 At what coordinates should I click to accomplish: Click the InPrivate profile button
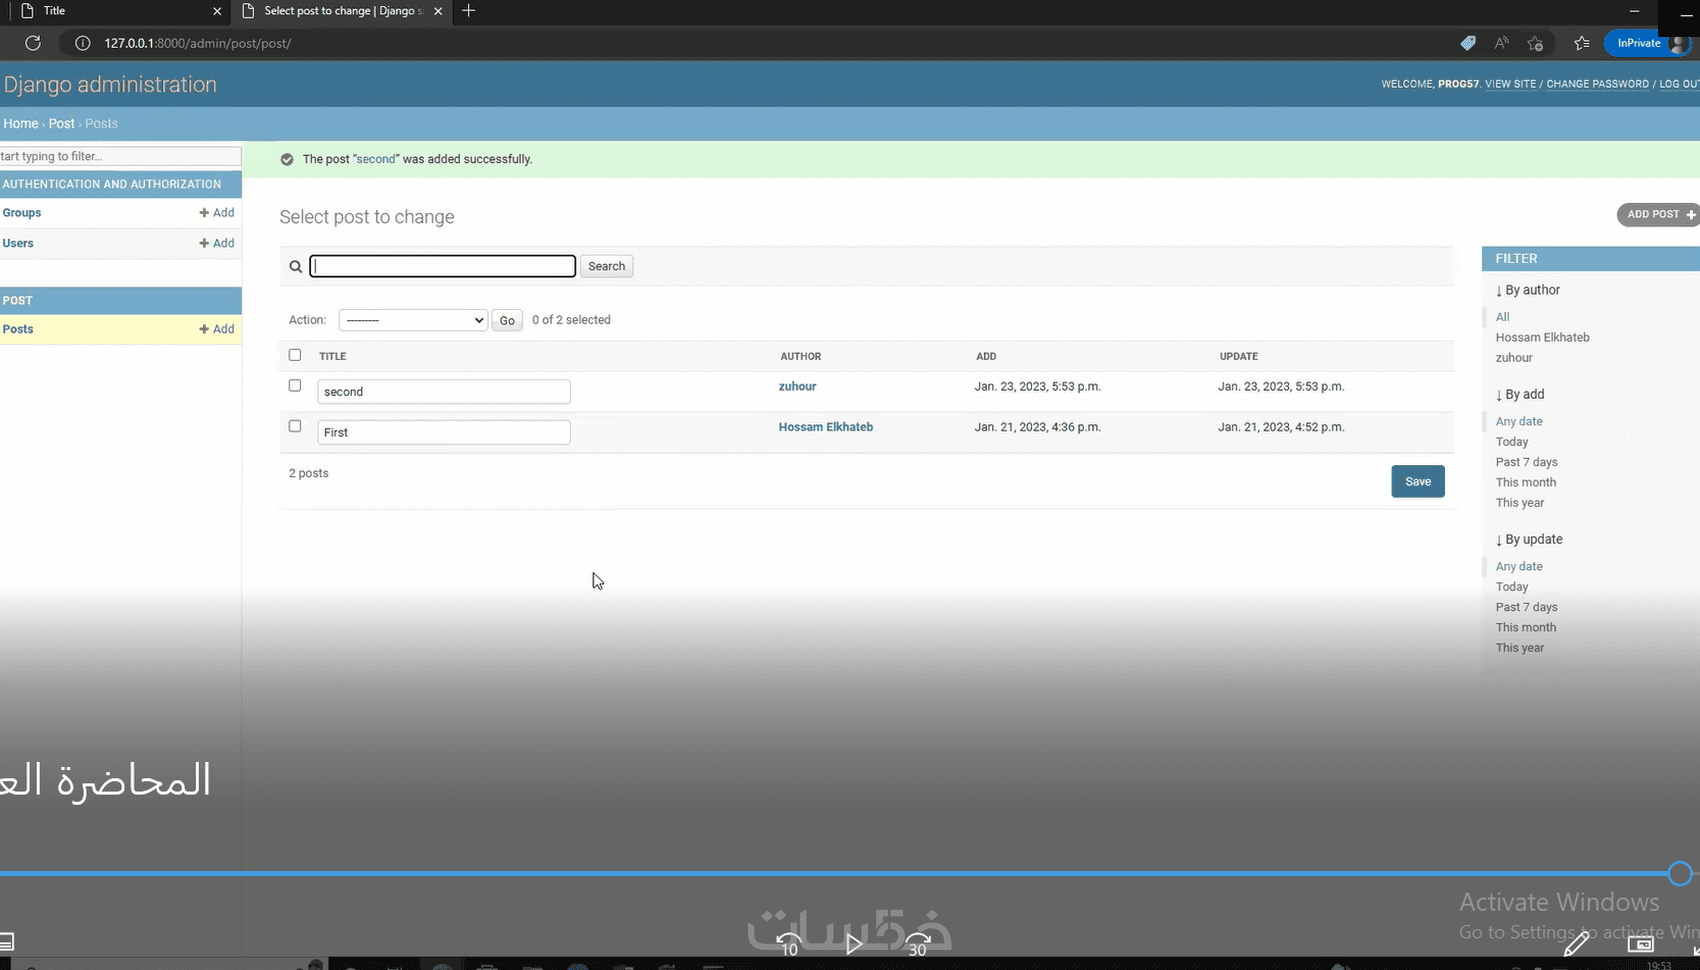point(1650,43)
